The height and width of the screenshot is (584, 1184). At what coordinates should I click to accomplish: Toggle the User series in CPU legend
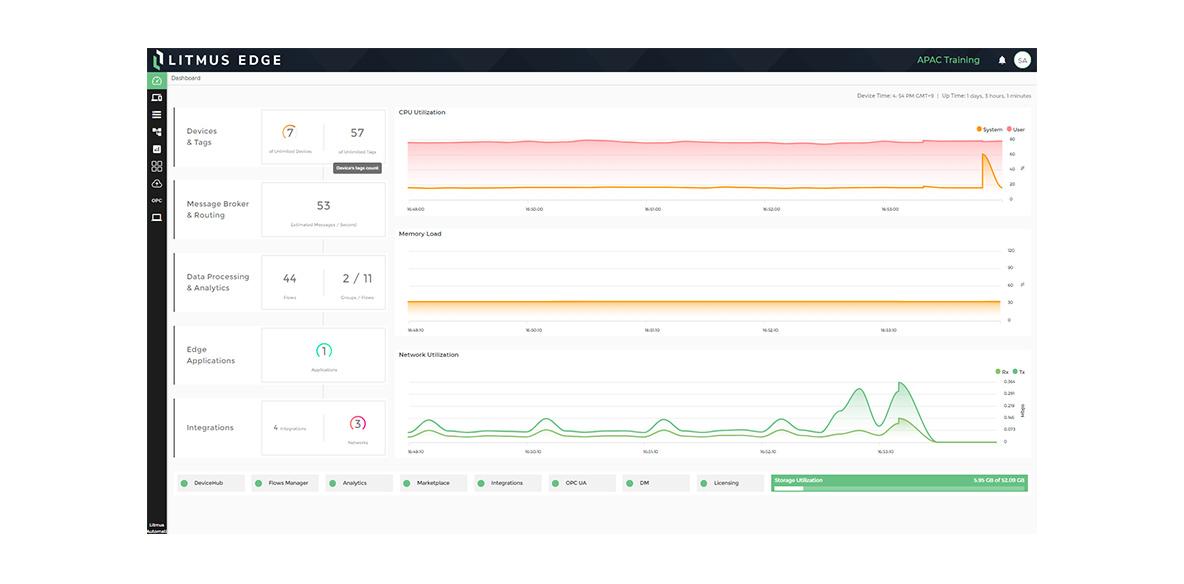tap(1016, 129)
